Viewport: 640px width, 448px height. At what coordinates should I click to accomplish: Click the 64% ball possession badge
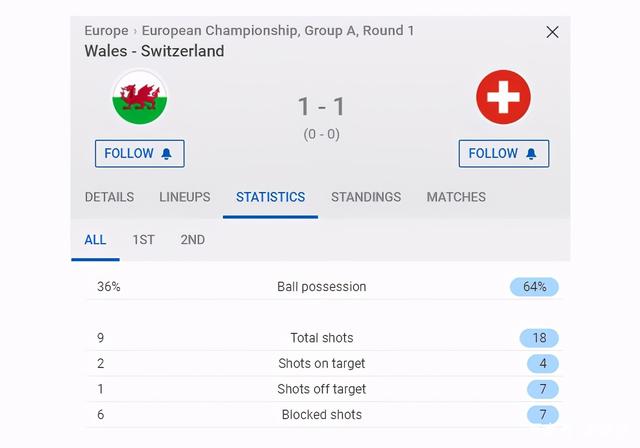coord(534,287)
